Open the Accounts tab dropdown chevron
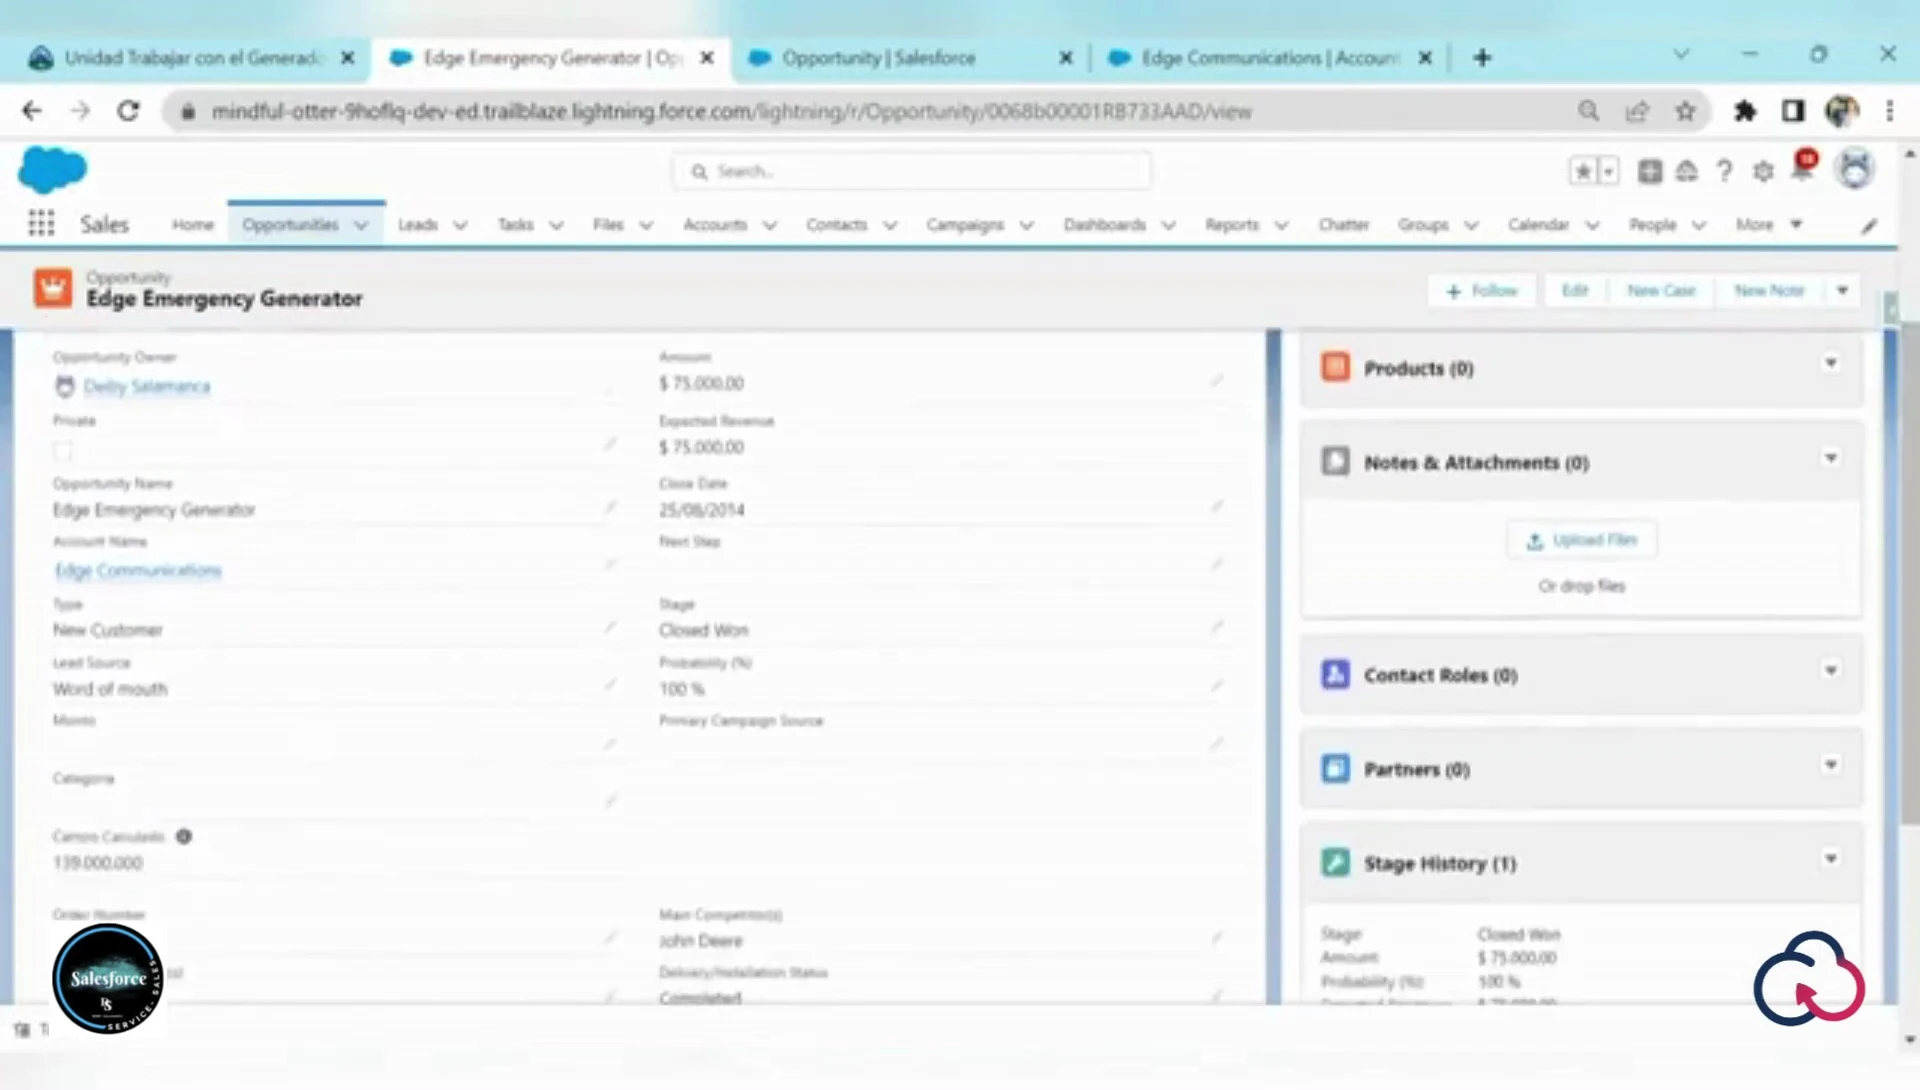This screenshot has height=1090, width=1920. pyautogui.click(x=769, y=226)
